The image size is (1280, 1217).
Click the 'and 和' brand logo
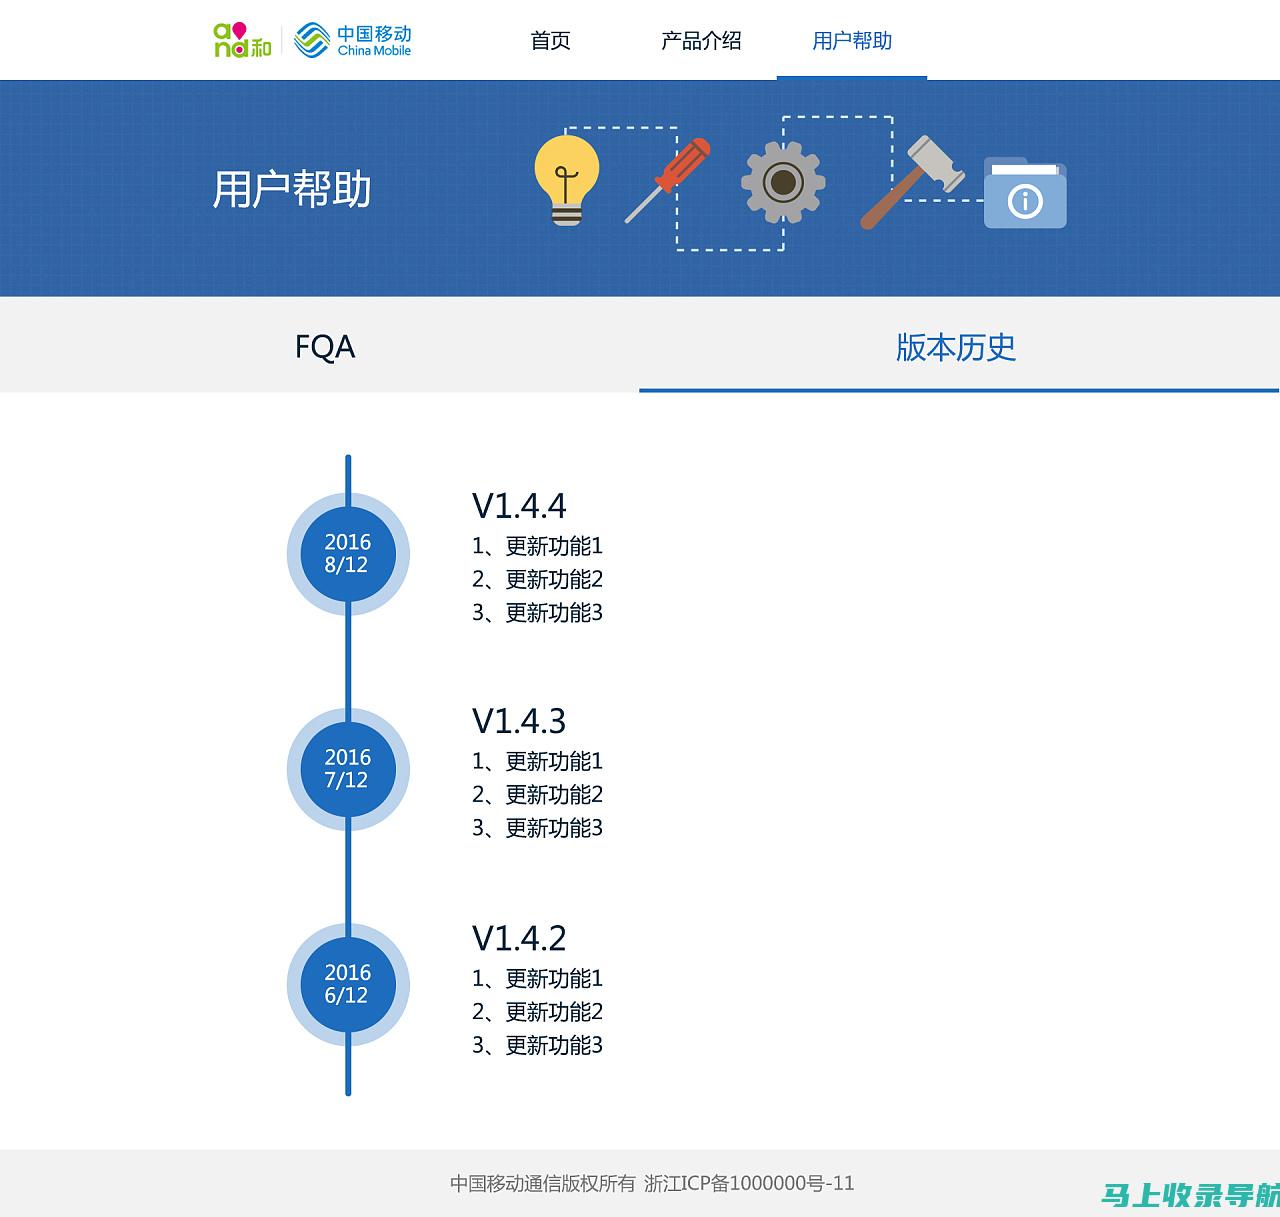(242, 40)
